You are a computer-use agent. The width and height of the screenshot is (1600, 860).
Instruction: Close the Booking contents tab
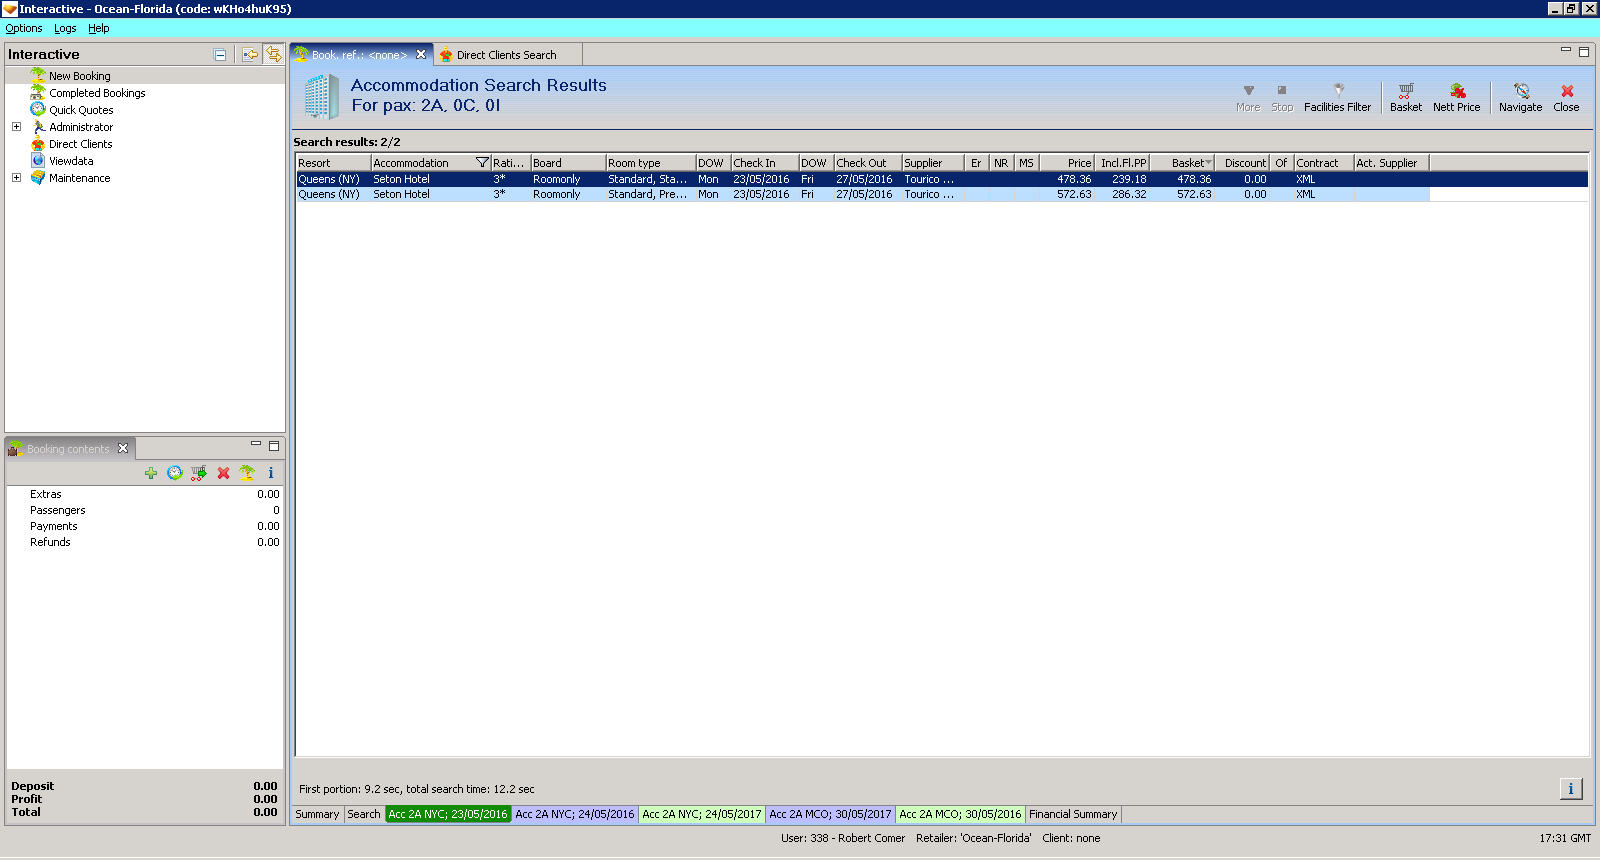(x=123, y=448)
